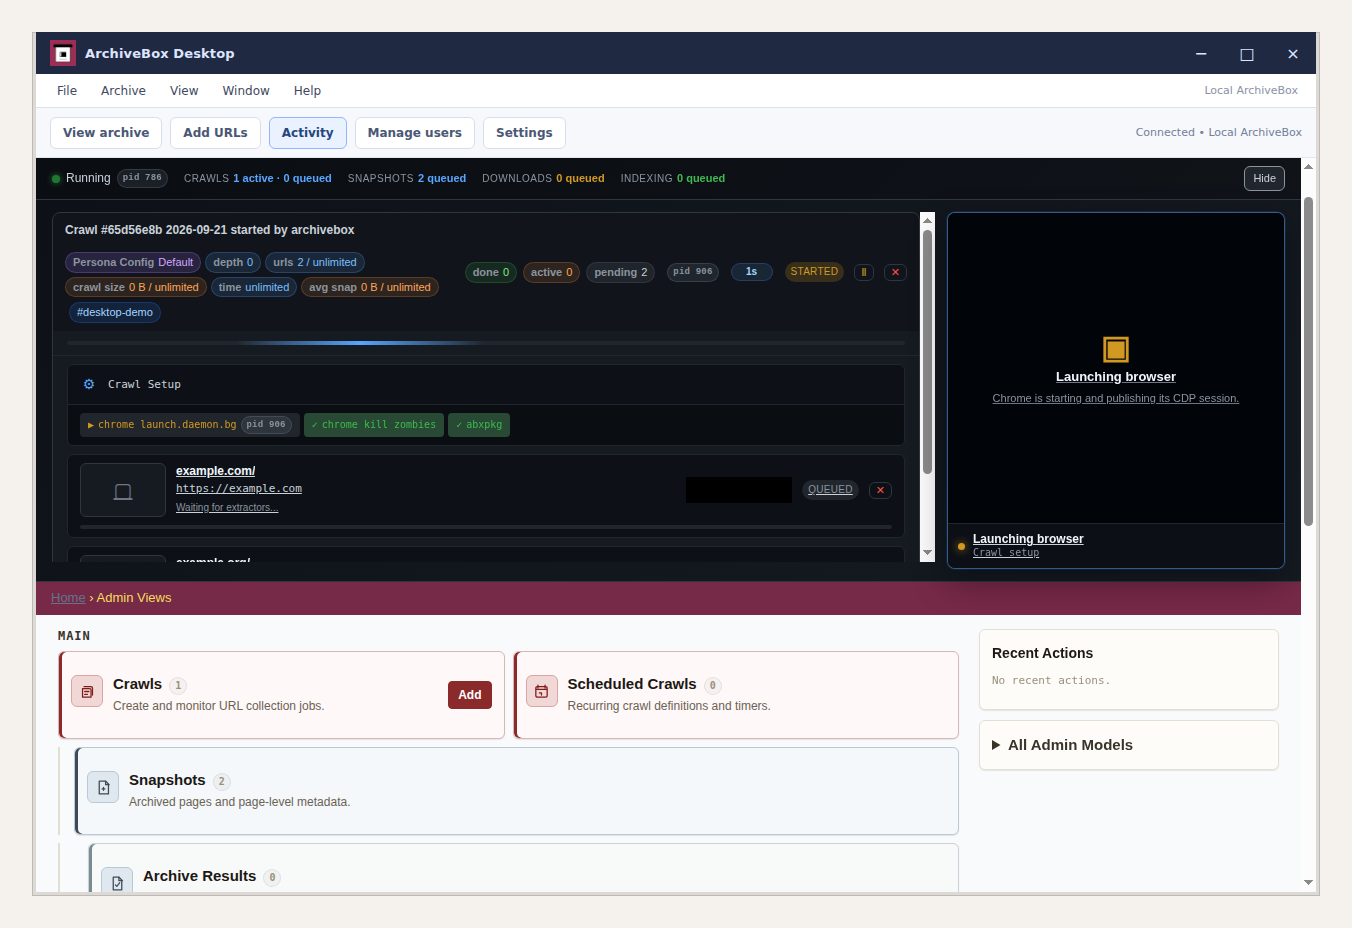Open the Archive menu
This screenshot has width=1352, height=928.
point(123,90)
